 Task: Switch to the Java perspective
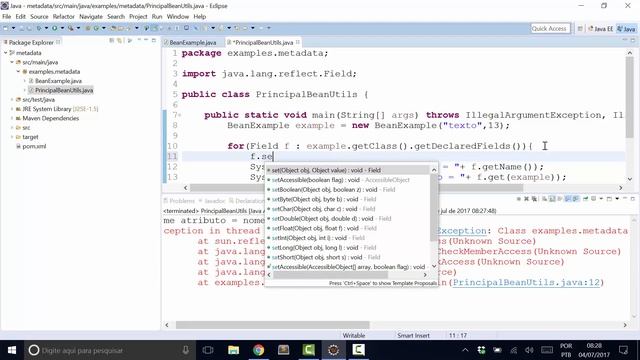[626, 29]
